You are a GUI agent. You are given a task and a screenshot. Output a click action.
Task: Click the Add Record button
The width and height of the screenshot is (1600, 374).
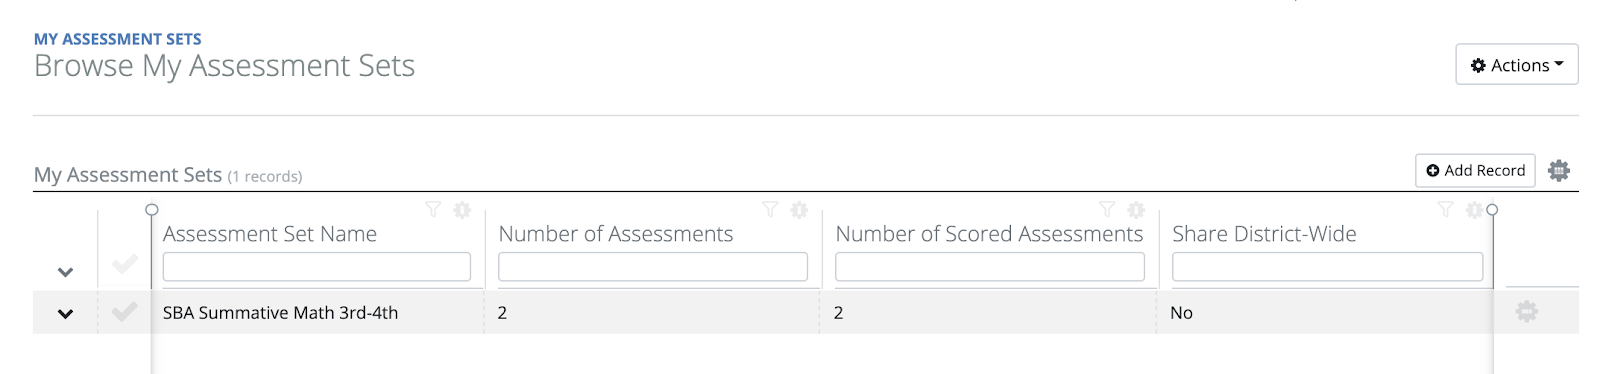(x=1475, y=171)
